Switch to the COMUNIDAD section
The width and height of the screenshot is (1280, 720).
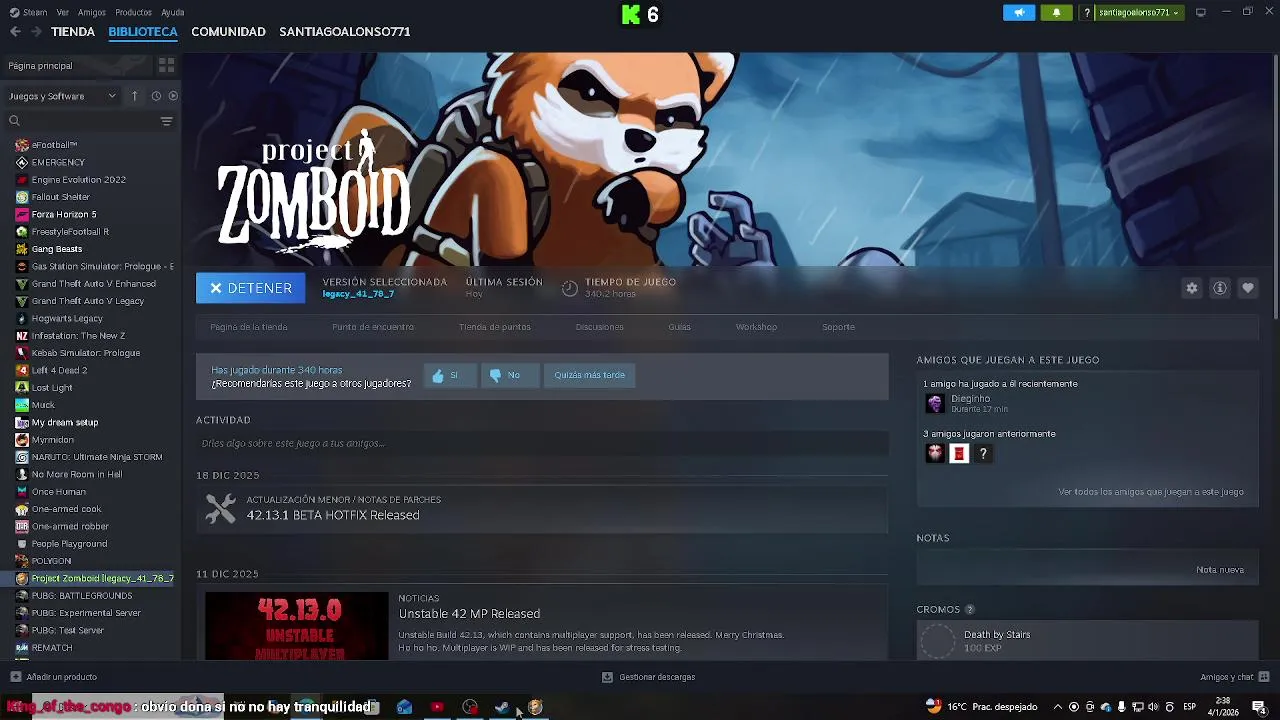(x=228, y=32)
